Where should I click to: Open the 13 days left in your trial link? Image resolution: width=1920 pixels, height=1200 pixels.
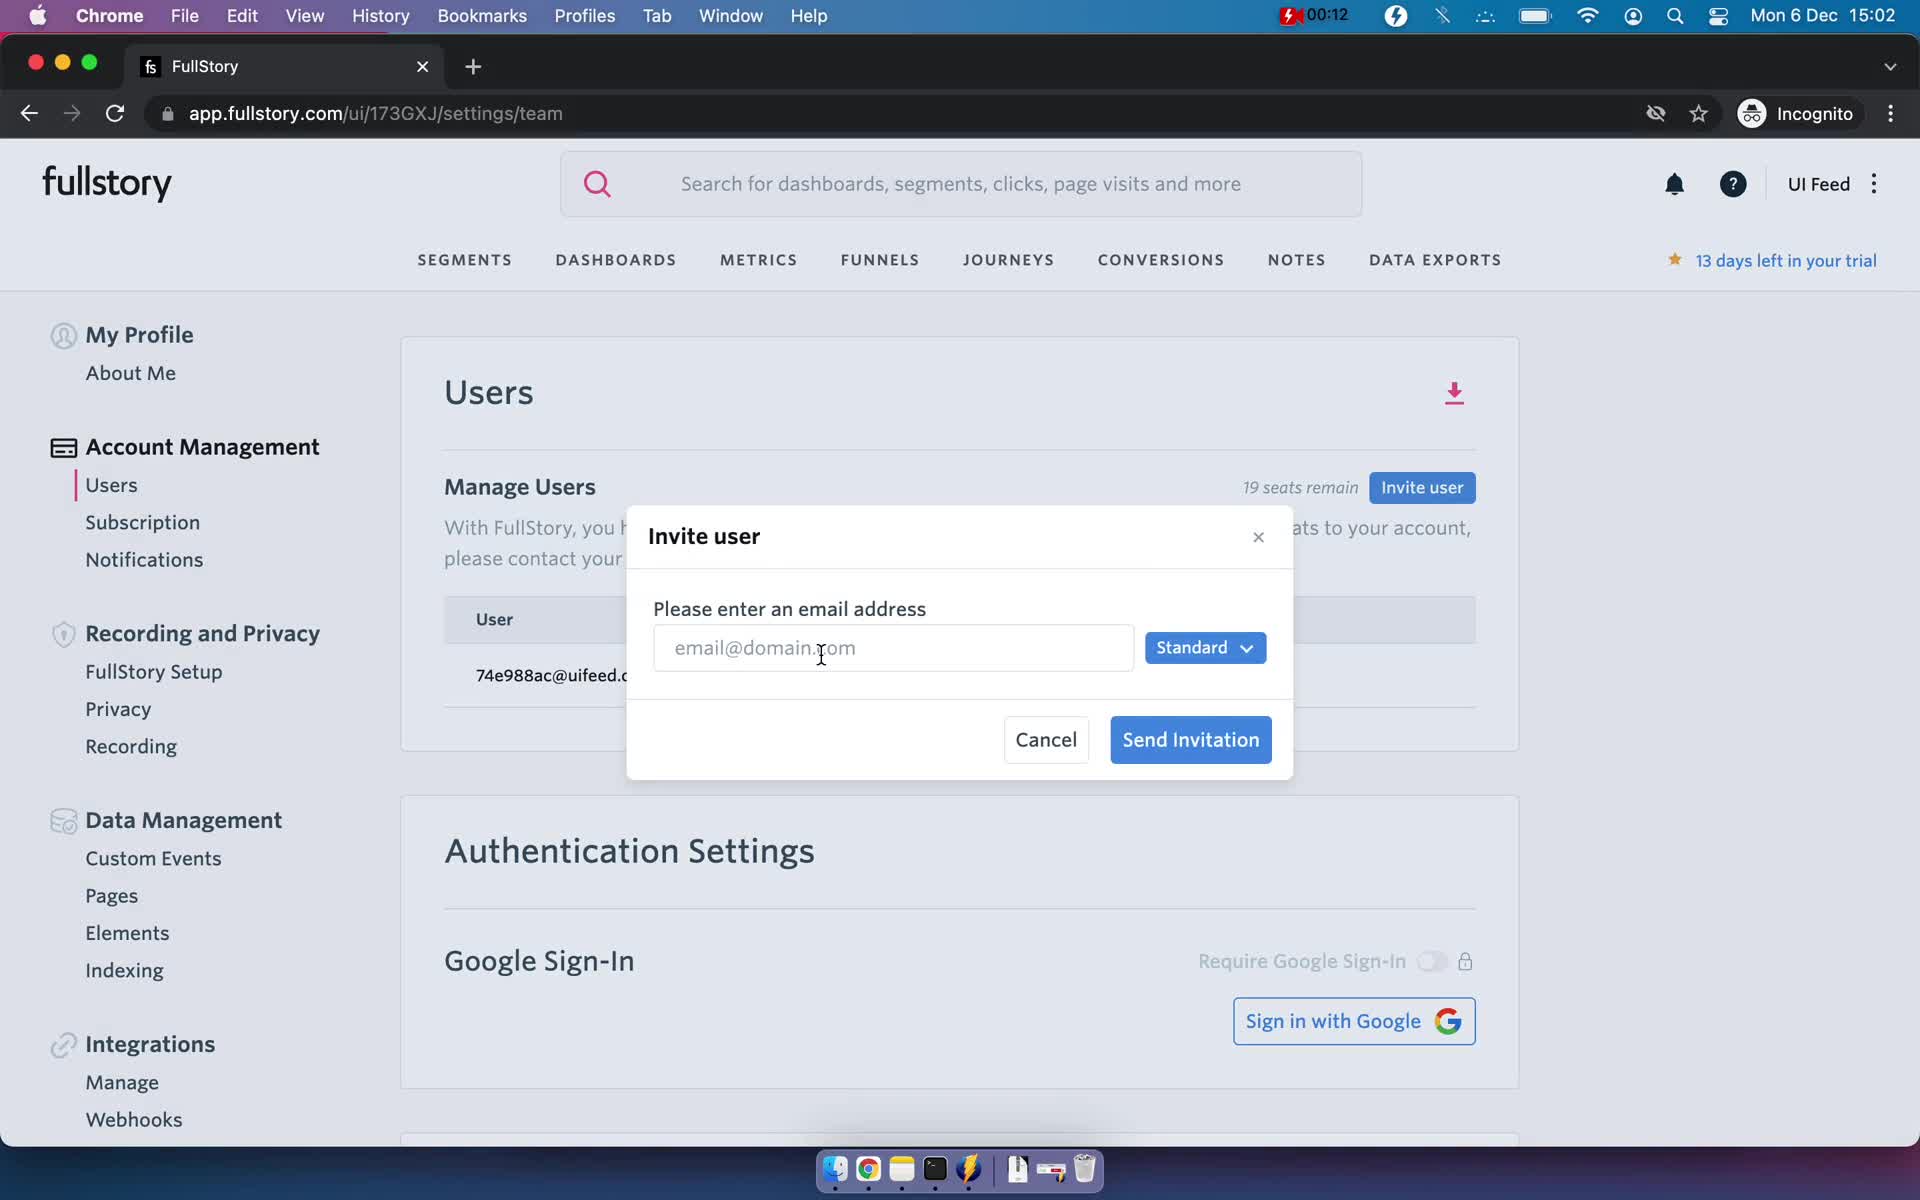1785,261
